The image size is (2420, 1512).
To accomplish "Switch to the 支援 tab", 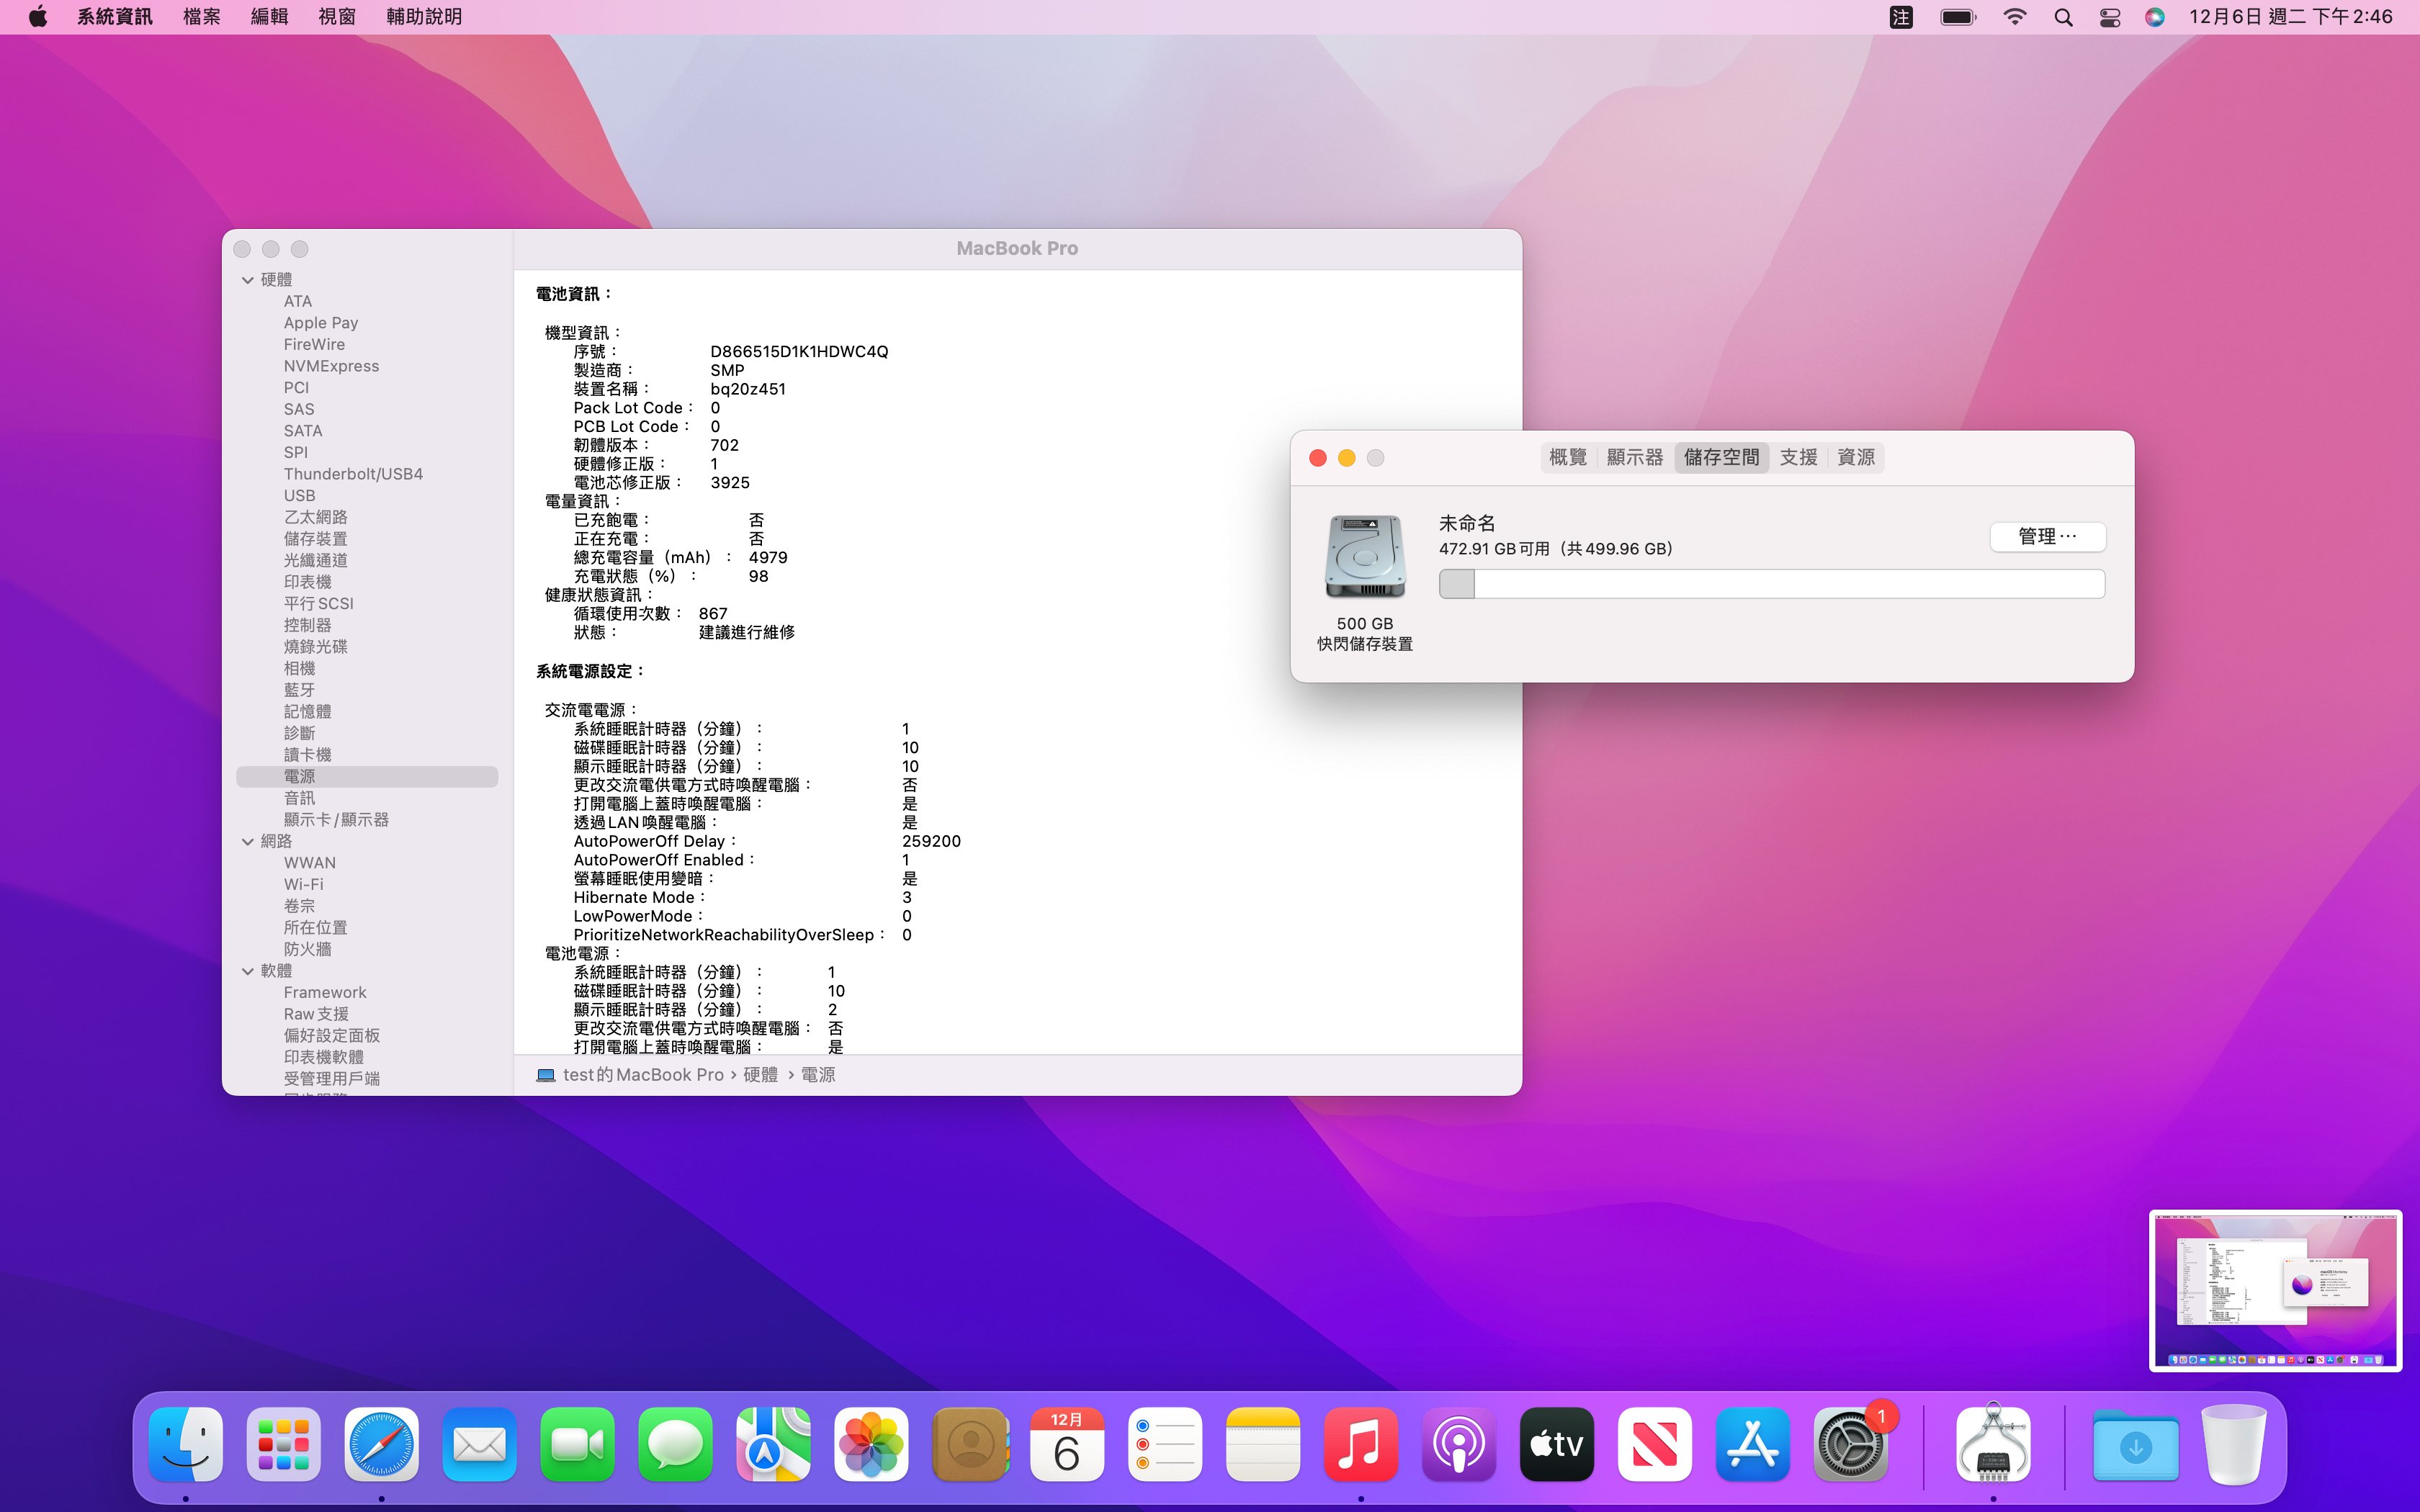I will point(1798,457).
